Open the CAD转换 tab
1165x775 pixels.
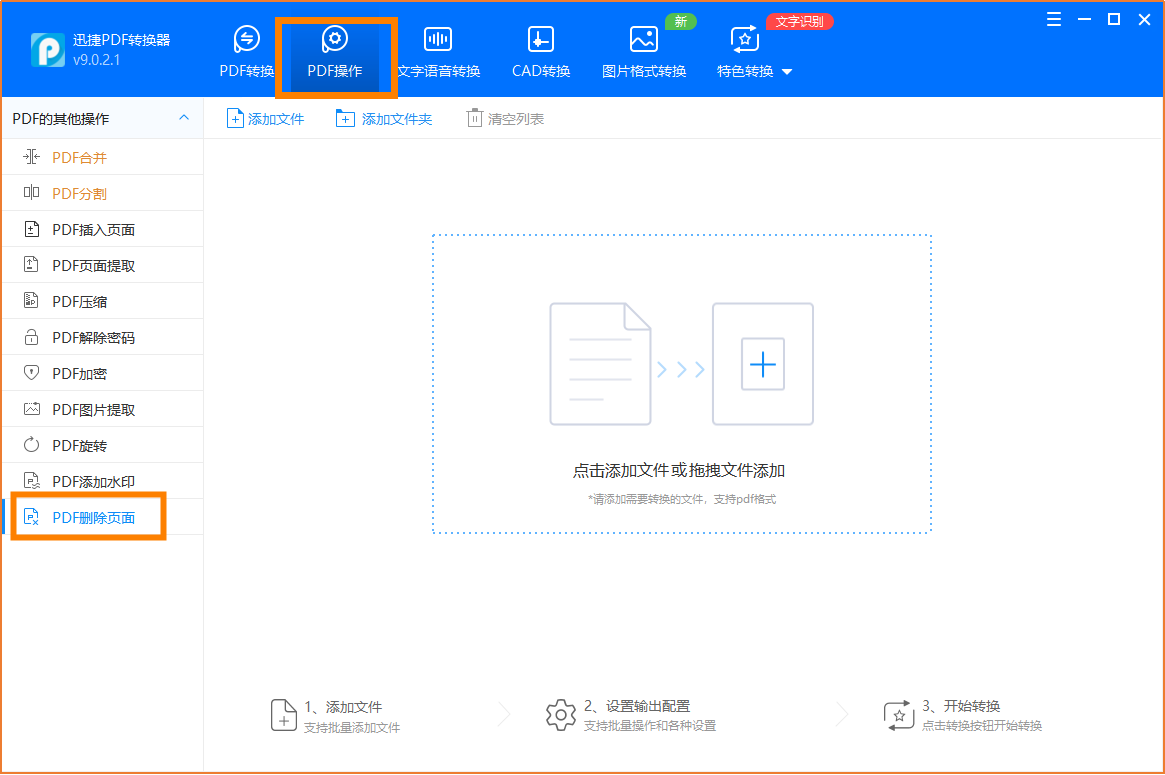pos(541,52)
